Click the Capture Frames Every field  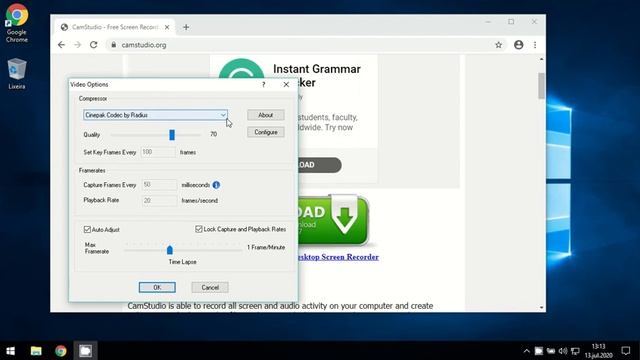[159, 185]
